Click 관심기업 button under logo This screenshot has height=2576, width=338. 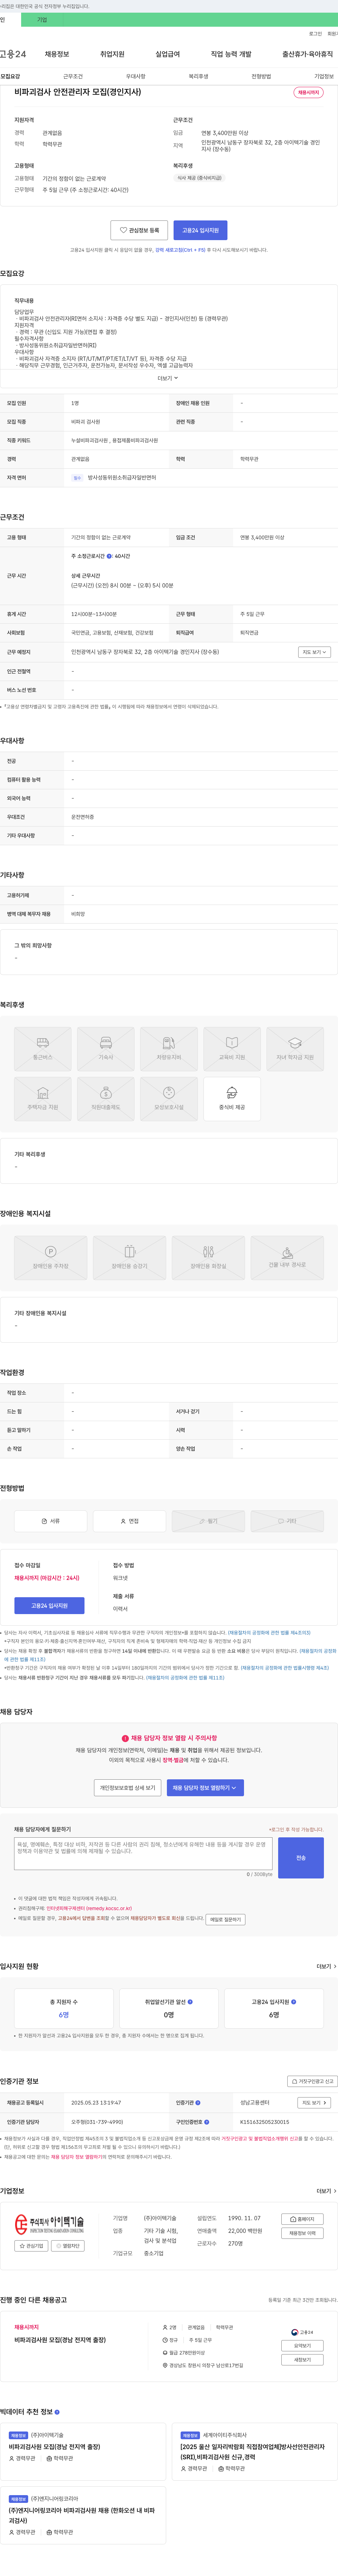31,2245
